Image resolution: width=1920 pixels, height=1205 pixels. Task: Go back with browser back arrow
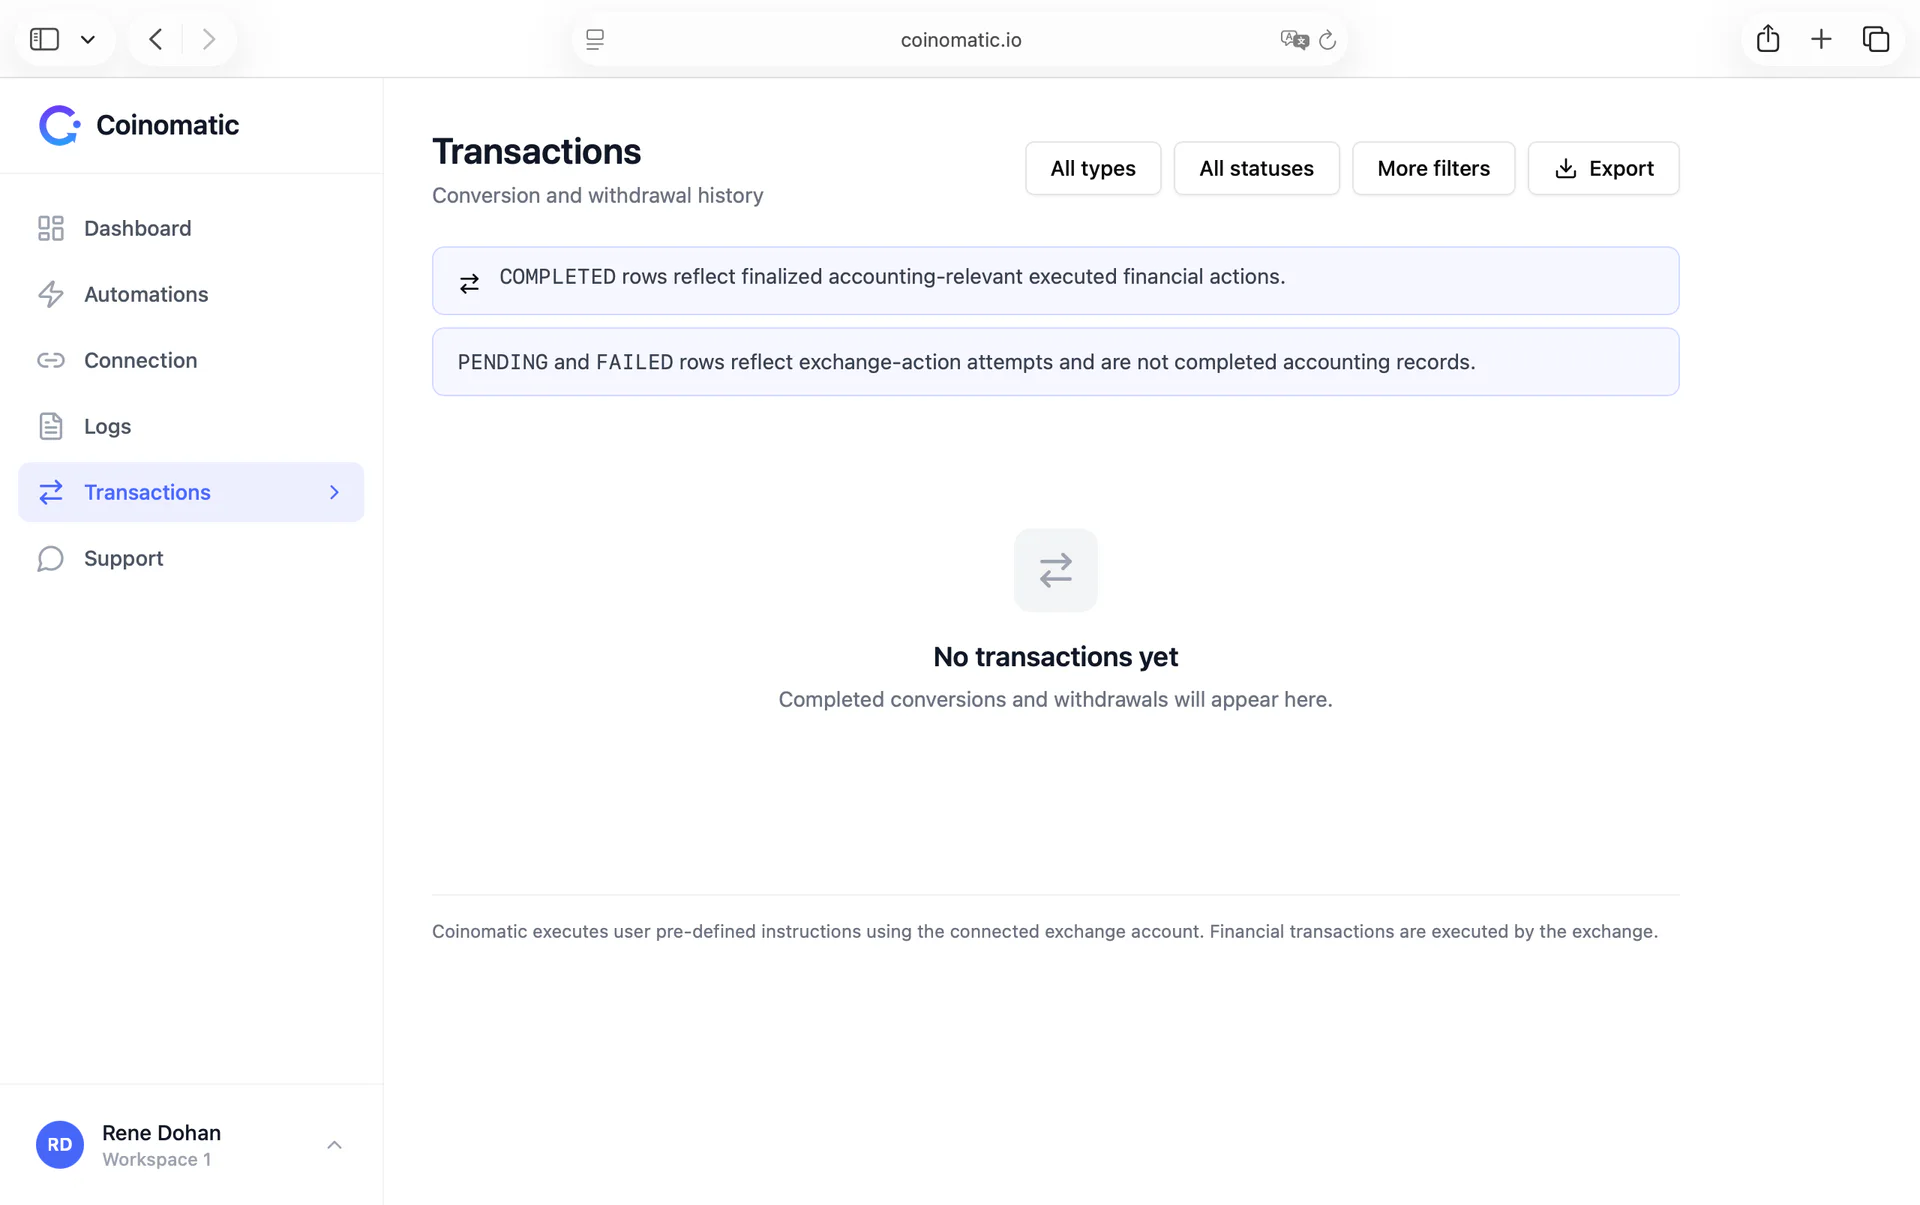(156, 39)
